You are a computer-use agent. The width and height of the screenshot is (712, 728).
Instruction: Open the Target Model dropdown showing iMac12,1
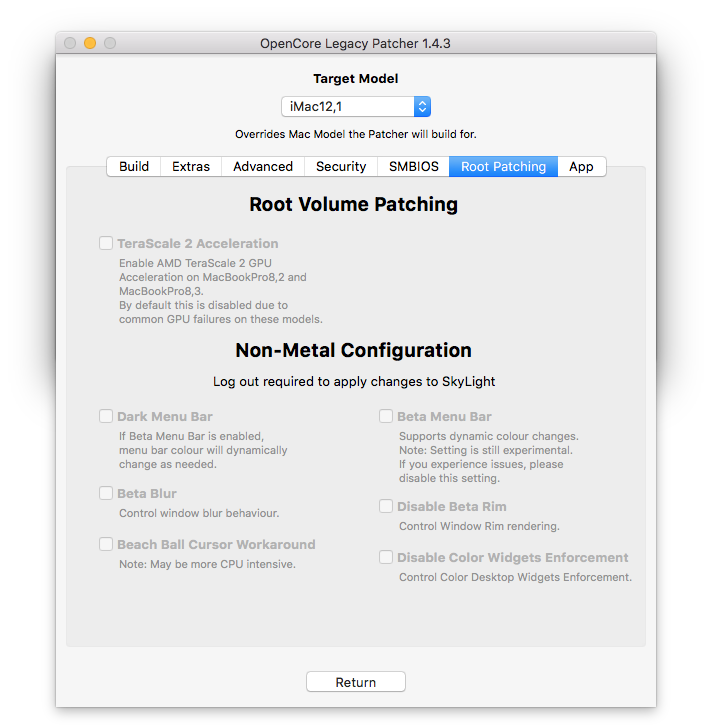pos(356,107)
